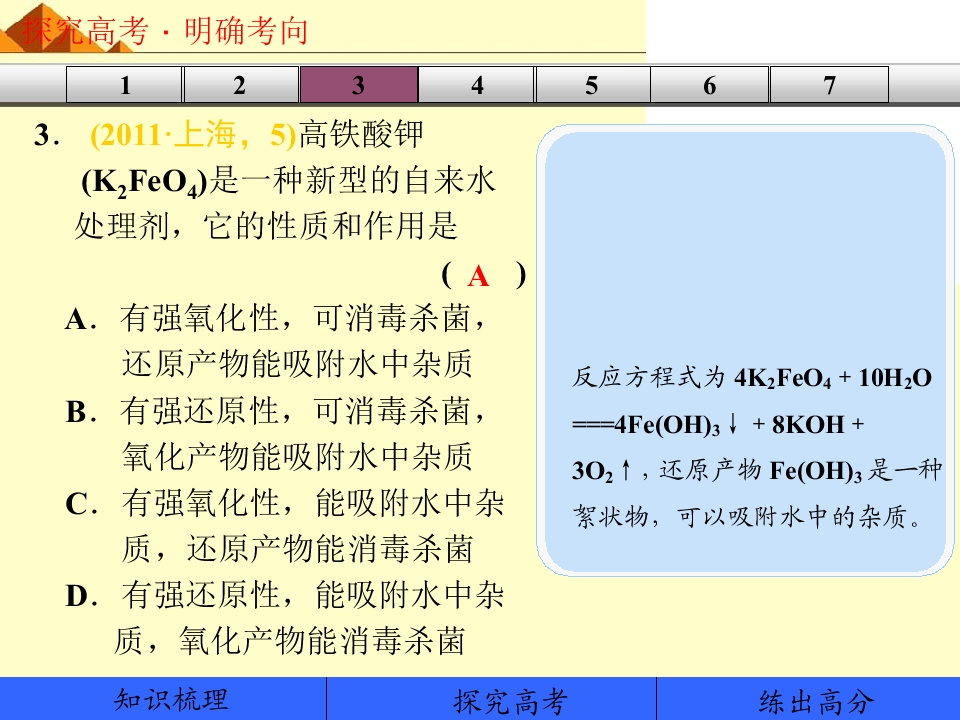Choose option D 有强还原性，能吸附水中杂质

pos(285,618)
